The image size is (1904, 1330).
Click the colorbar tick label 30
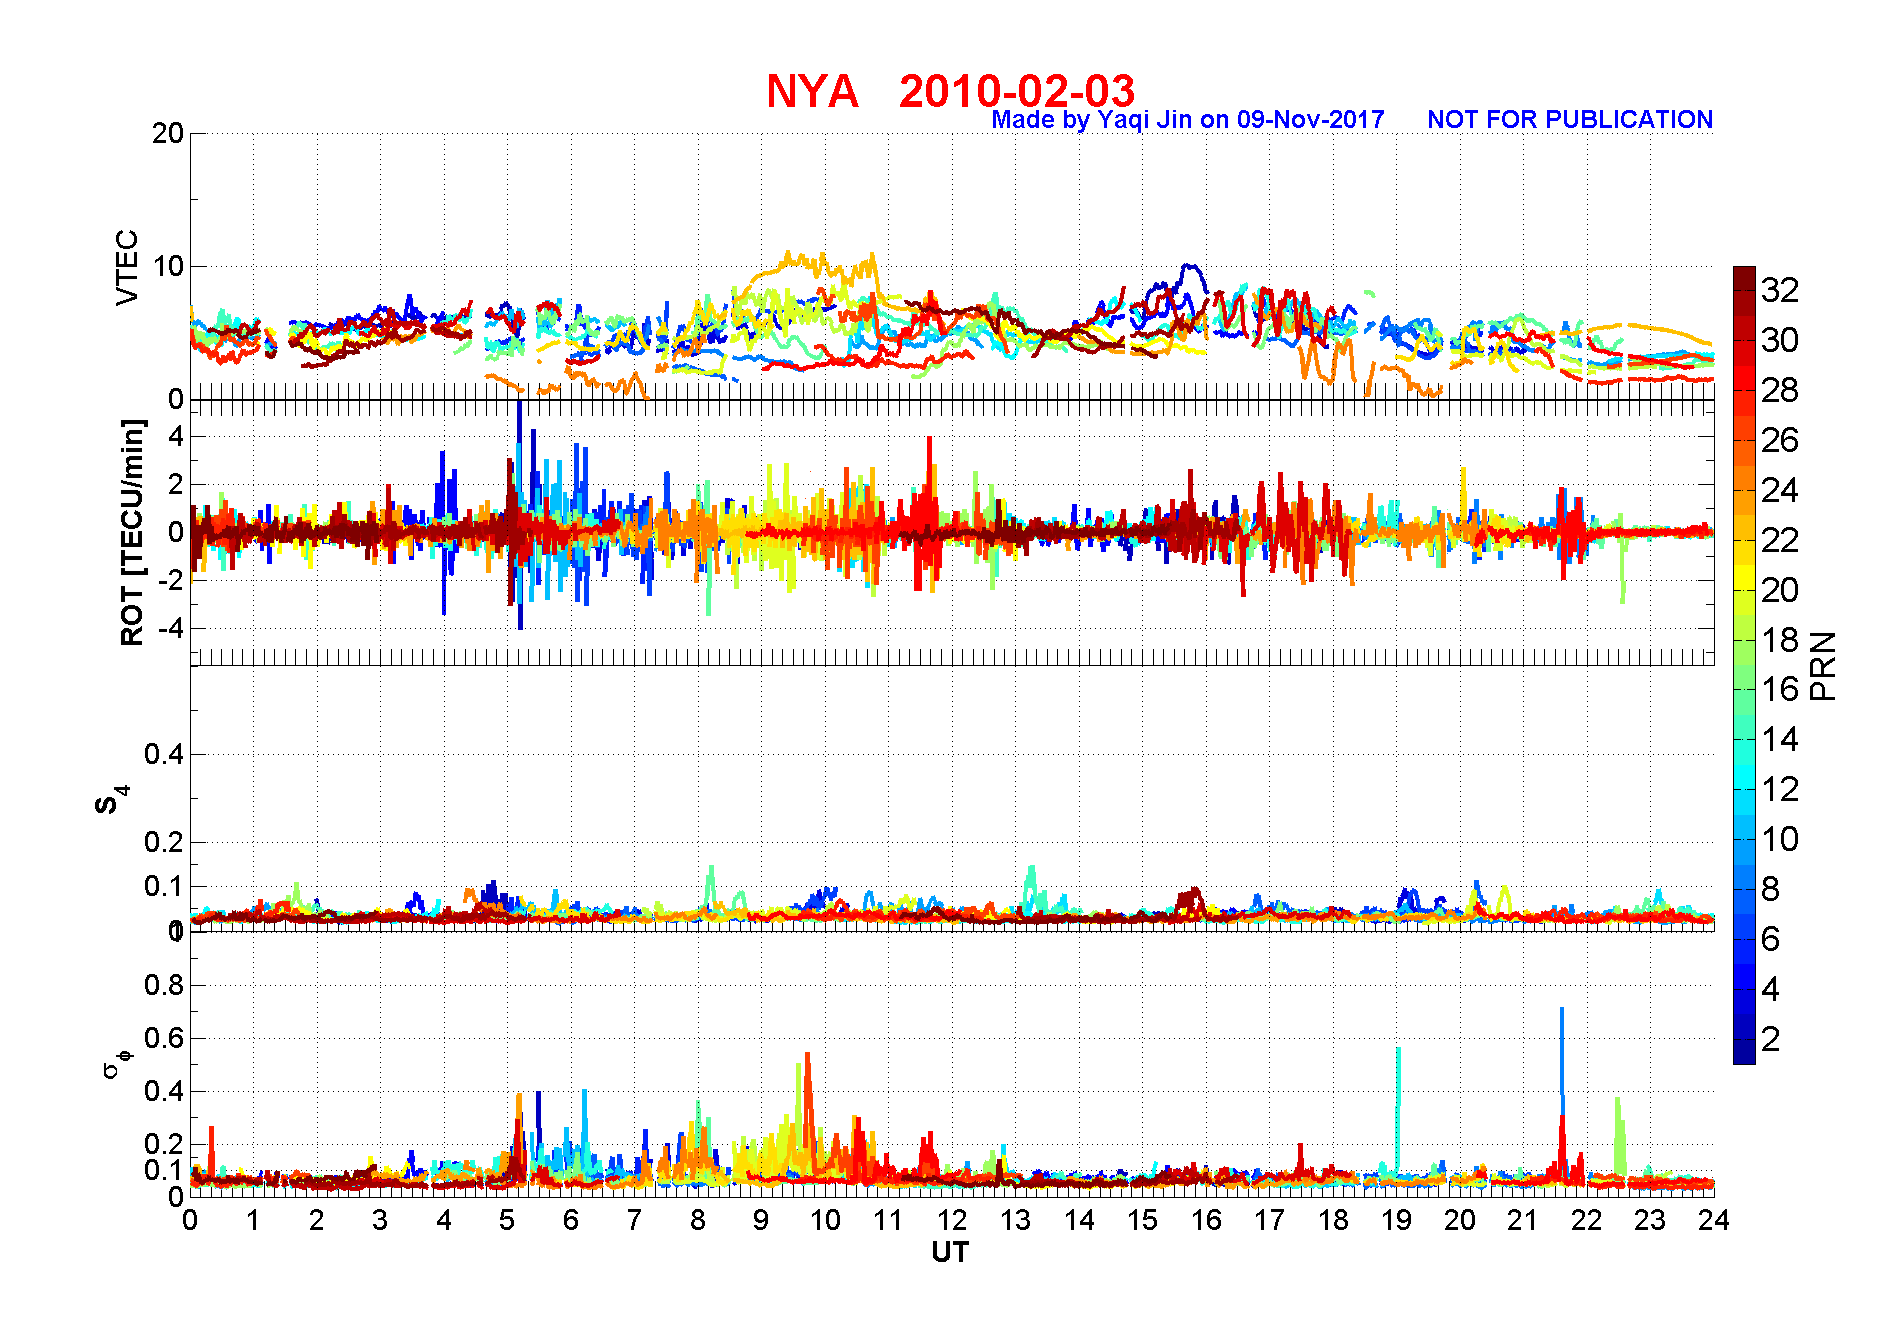click(x=1780, y=340)
